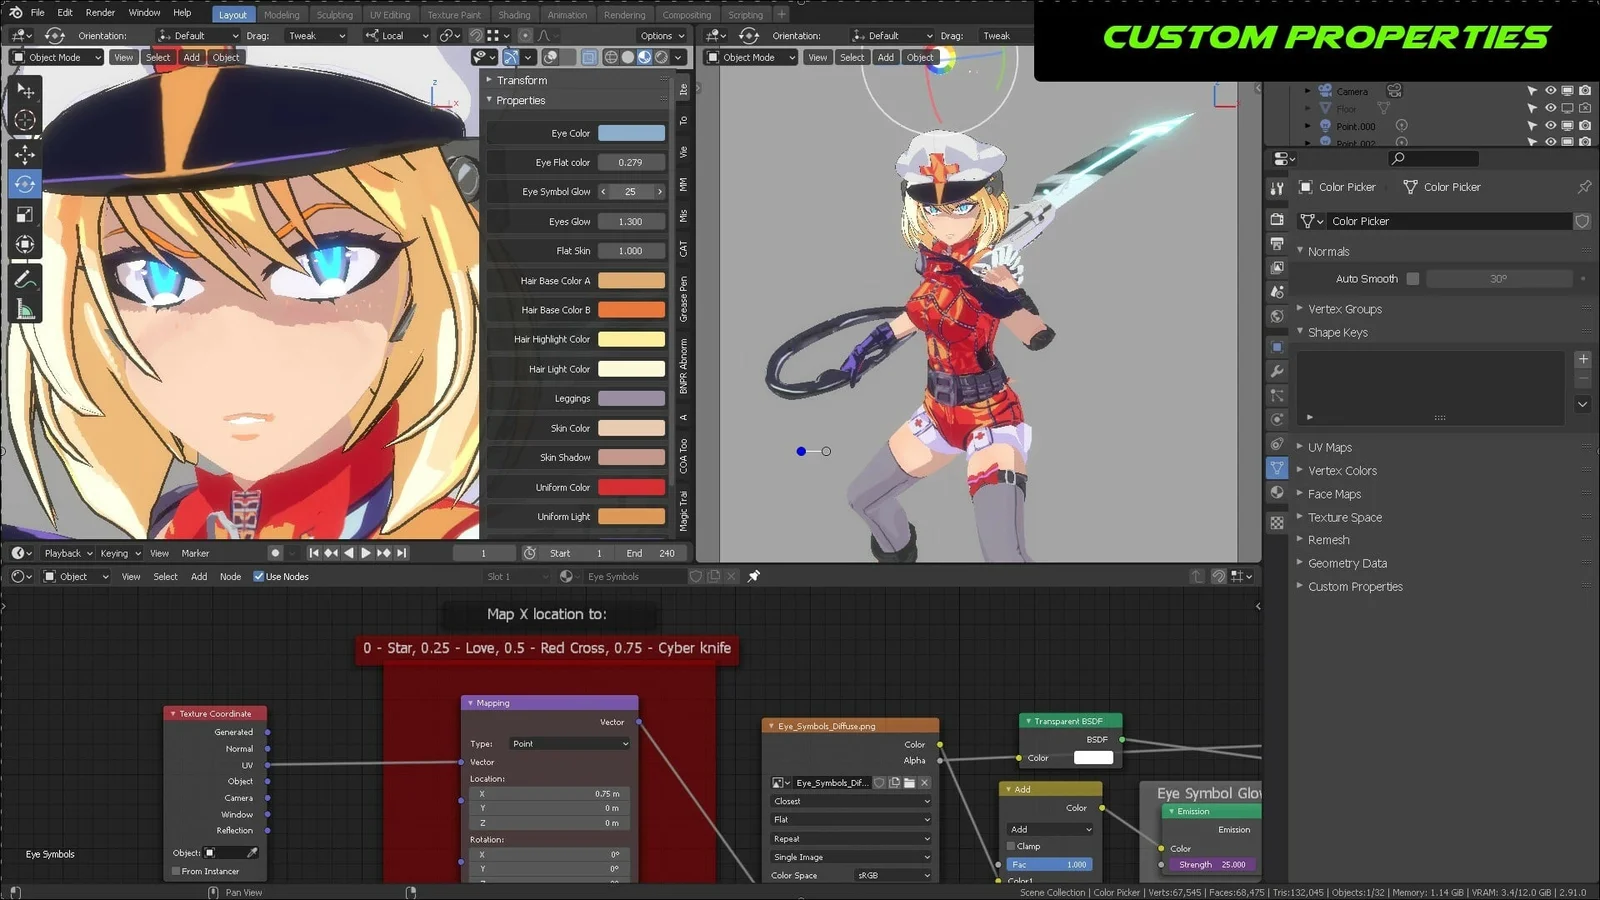Click the Add button in the 3D viewport header

191,57
